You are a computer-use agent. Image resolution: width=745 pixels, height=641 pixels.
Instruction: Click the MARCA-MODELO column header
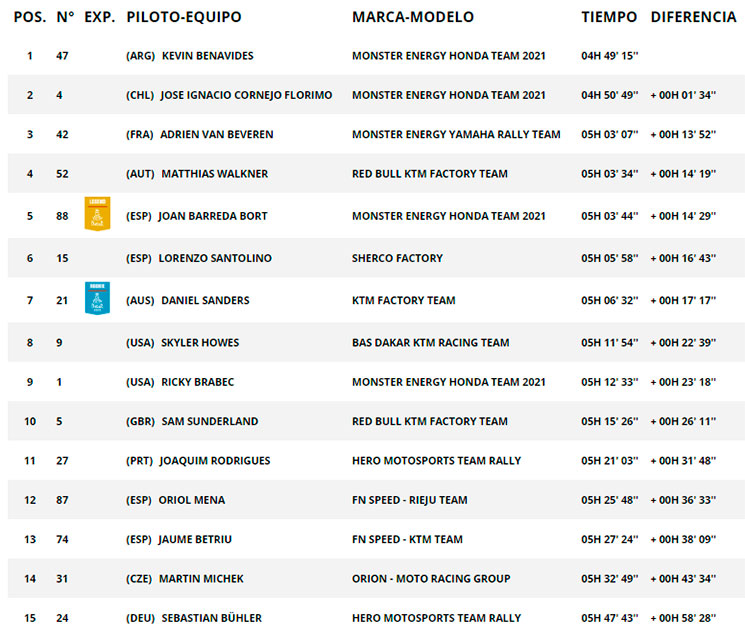413,17
